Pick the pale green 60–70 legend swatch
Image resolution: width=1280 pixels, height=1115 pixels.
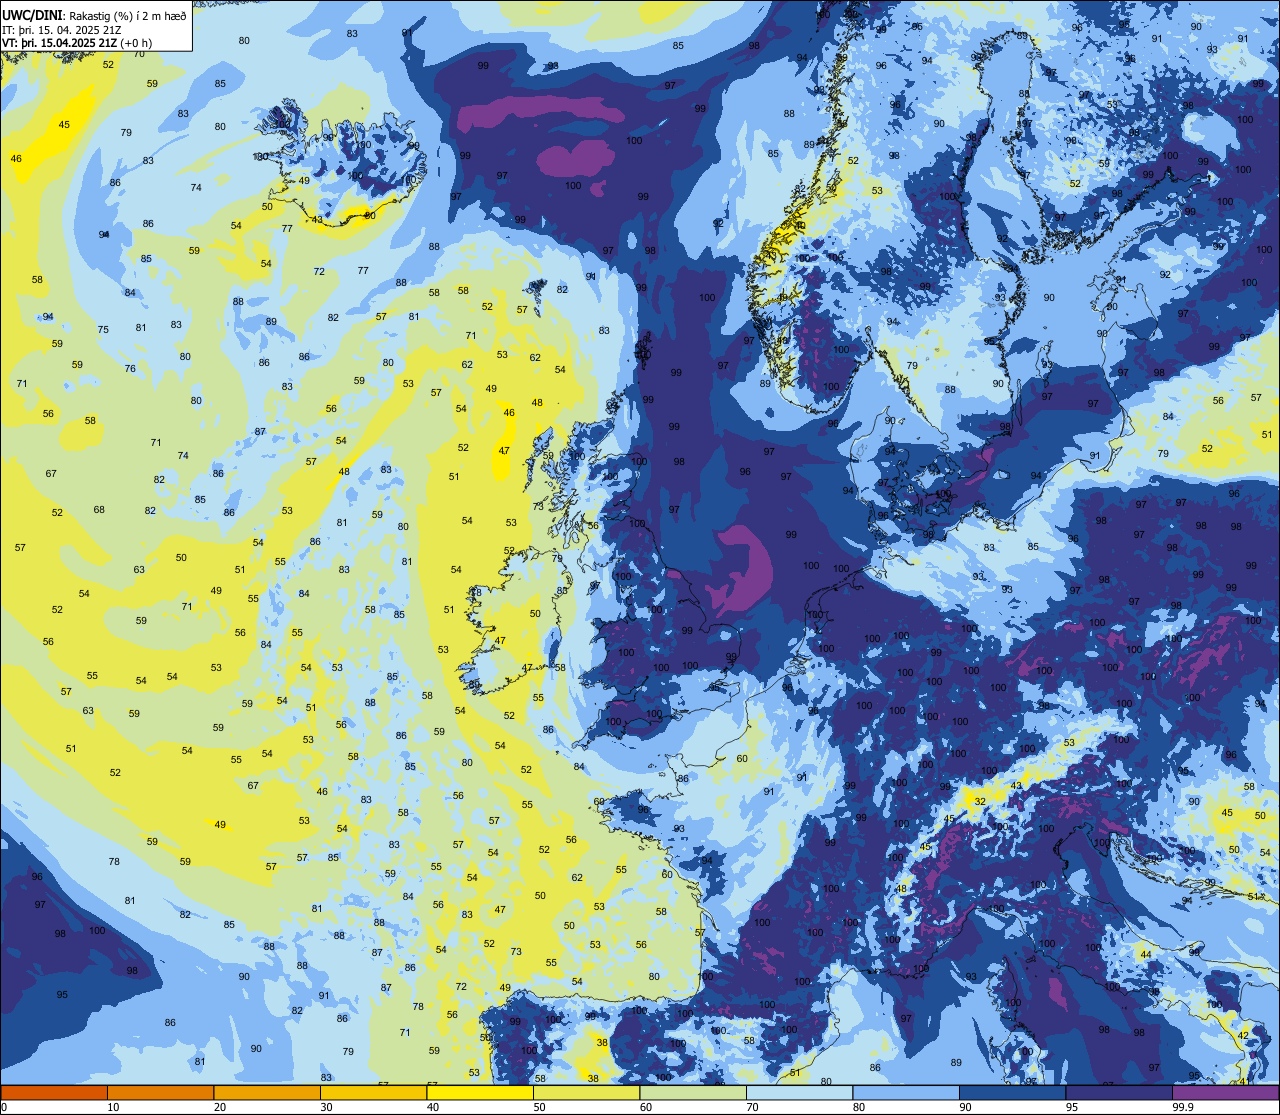point(693,1093)
